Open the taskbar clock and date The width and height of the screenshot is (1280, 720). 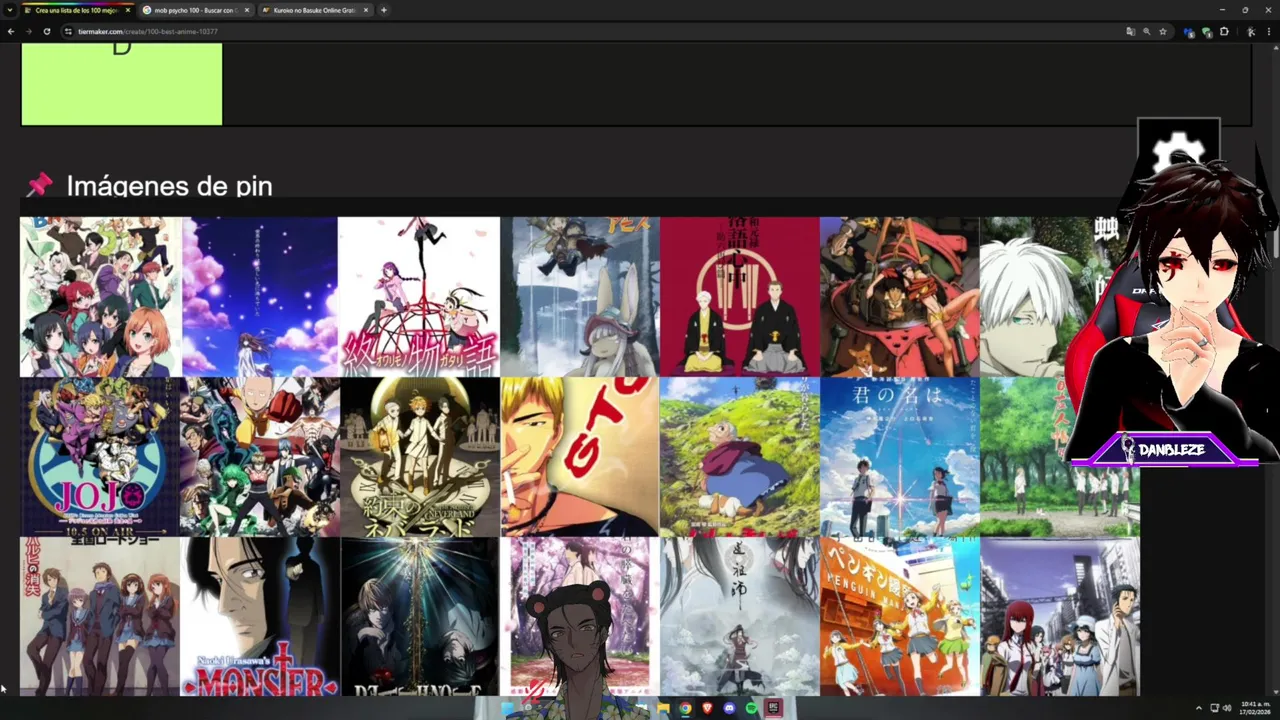coord(1255,708)
